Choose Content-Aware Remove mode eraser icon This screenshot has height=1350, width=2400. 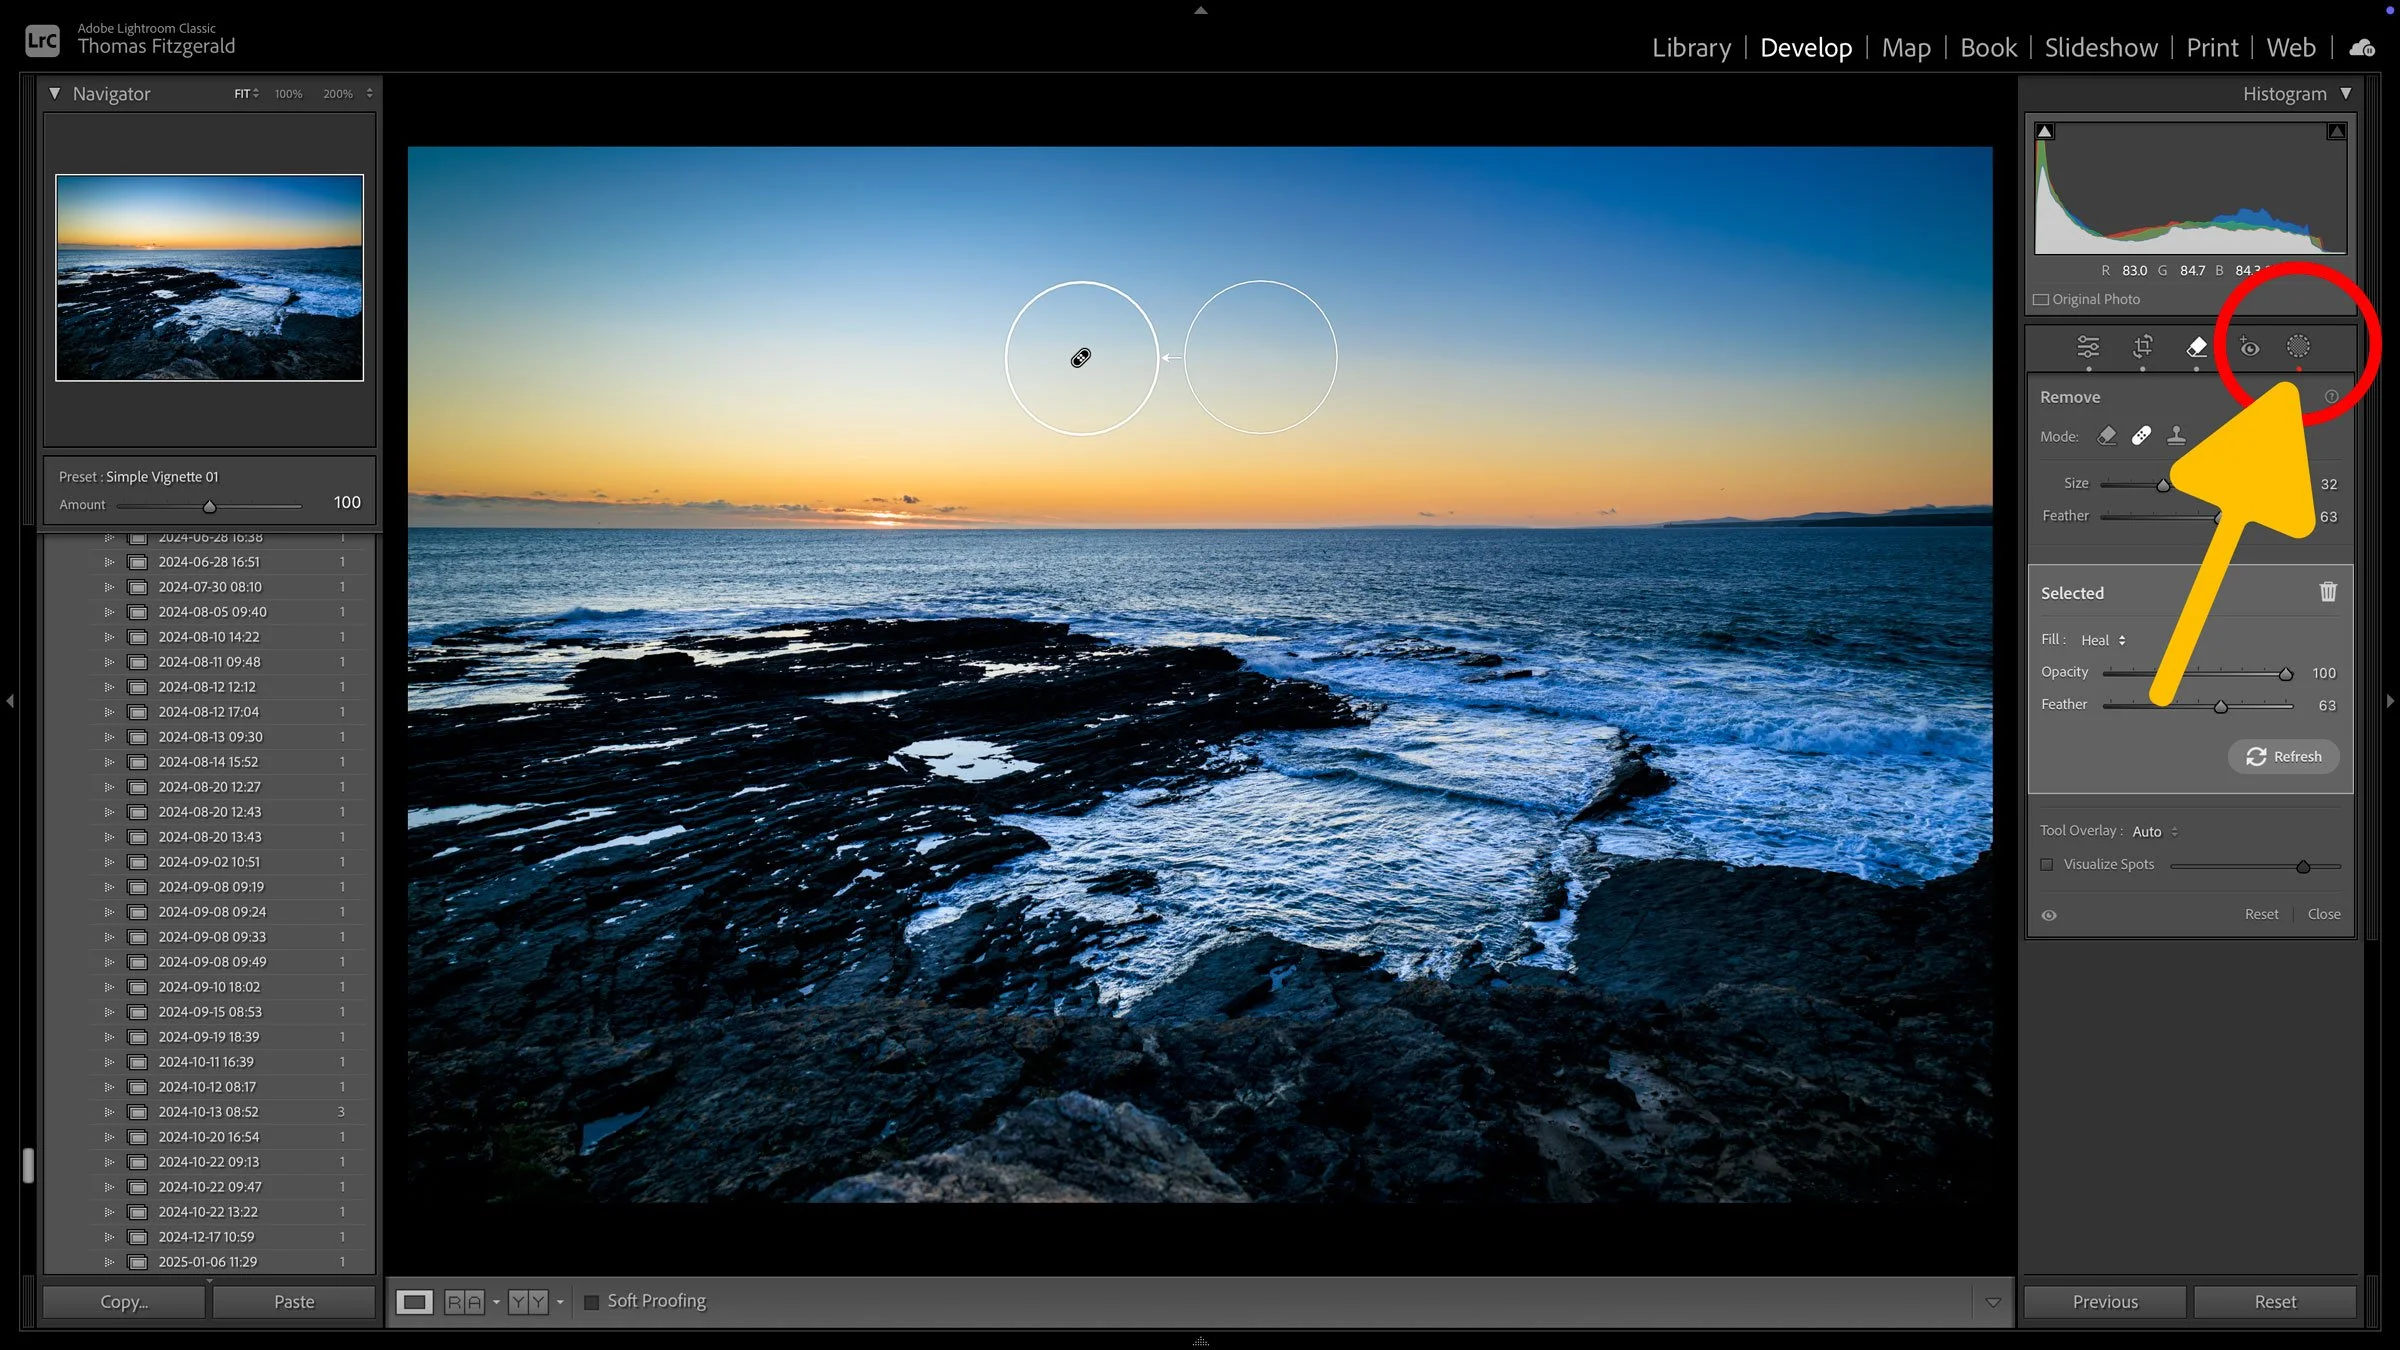click(2107, 436)
